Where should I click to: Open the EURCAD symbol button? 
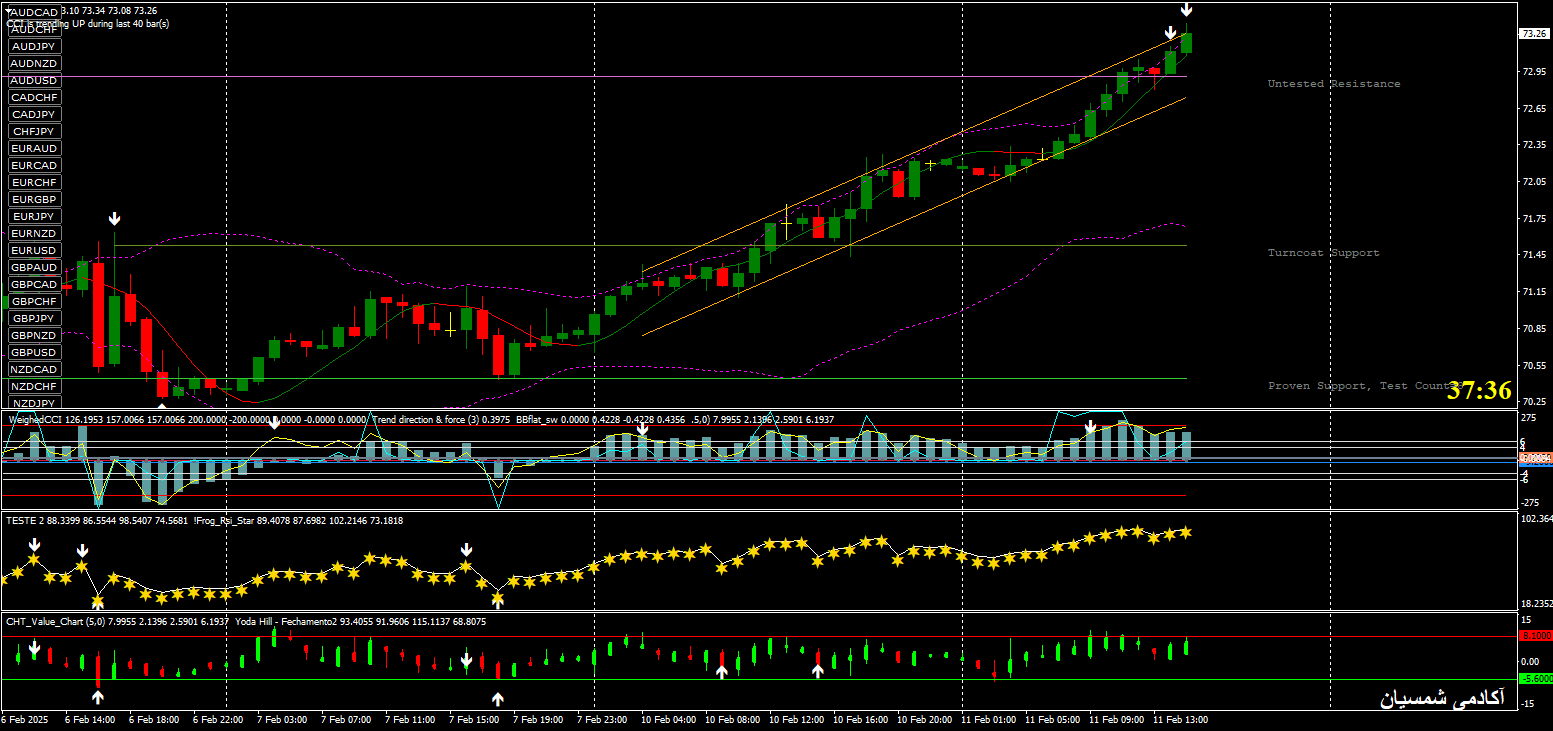(x=34, y=165)
